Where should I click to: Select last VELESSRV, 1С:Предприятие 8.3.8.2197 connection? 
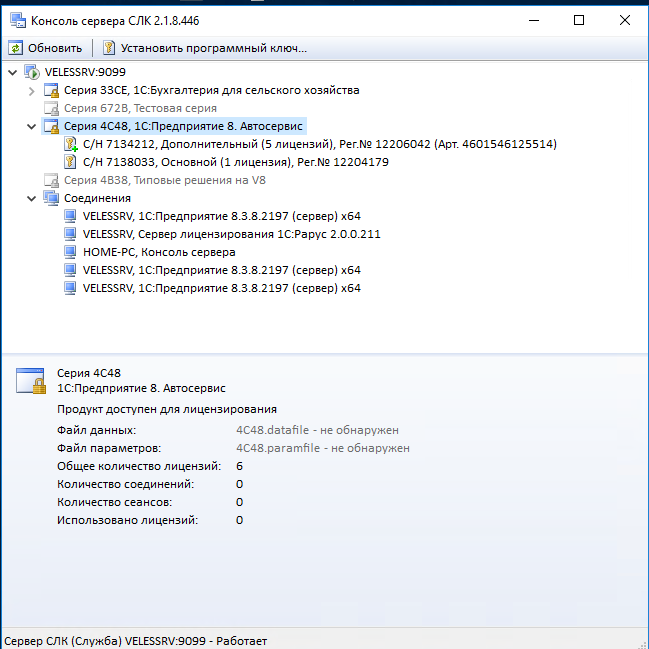point(222,288)
